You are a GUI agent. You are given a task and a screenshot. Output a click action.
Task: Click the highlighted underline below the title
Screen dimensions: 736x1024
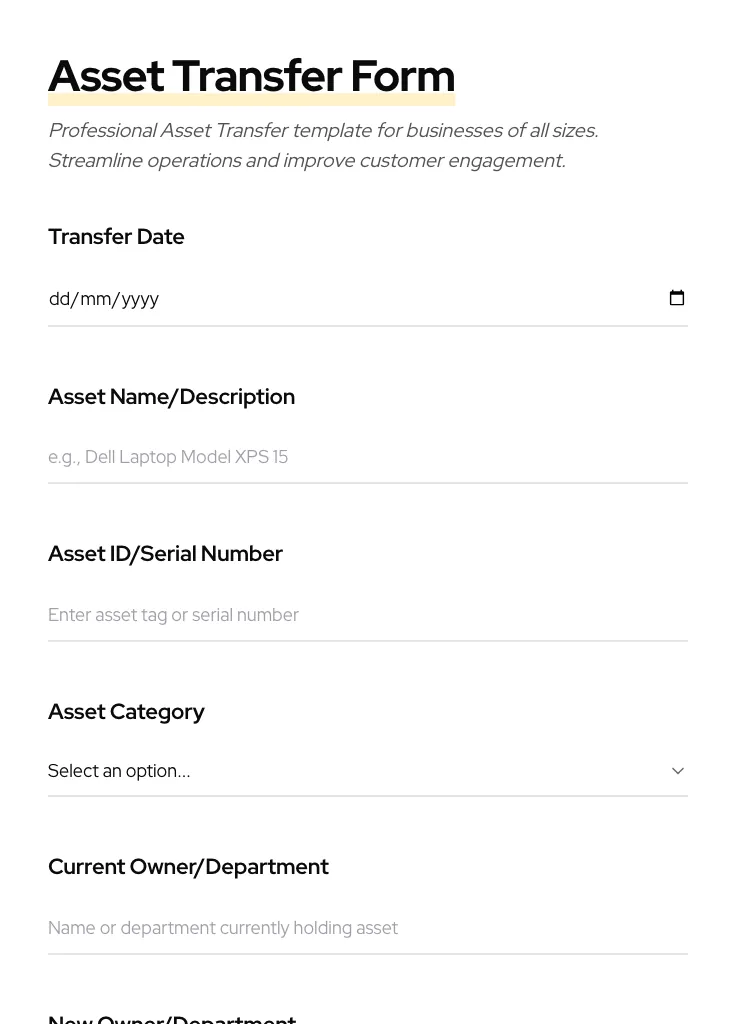(x=251, y=99)
